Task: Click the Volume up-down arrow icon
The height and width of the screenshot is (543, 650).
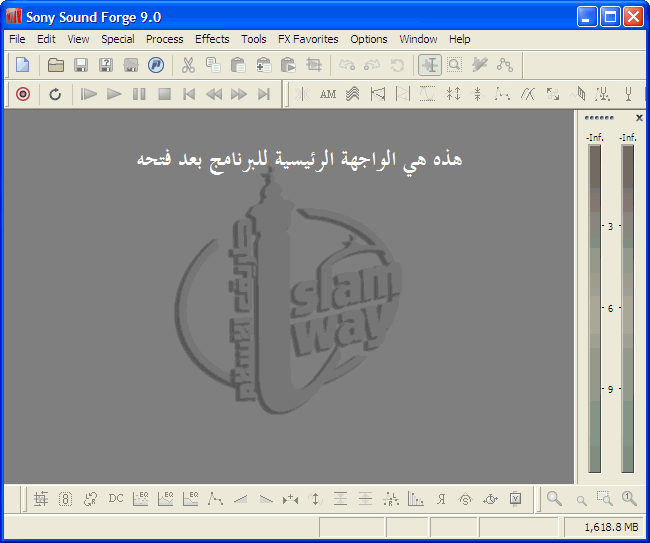Action: pos(315,499)
